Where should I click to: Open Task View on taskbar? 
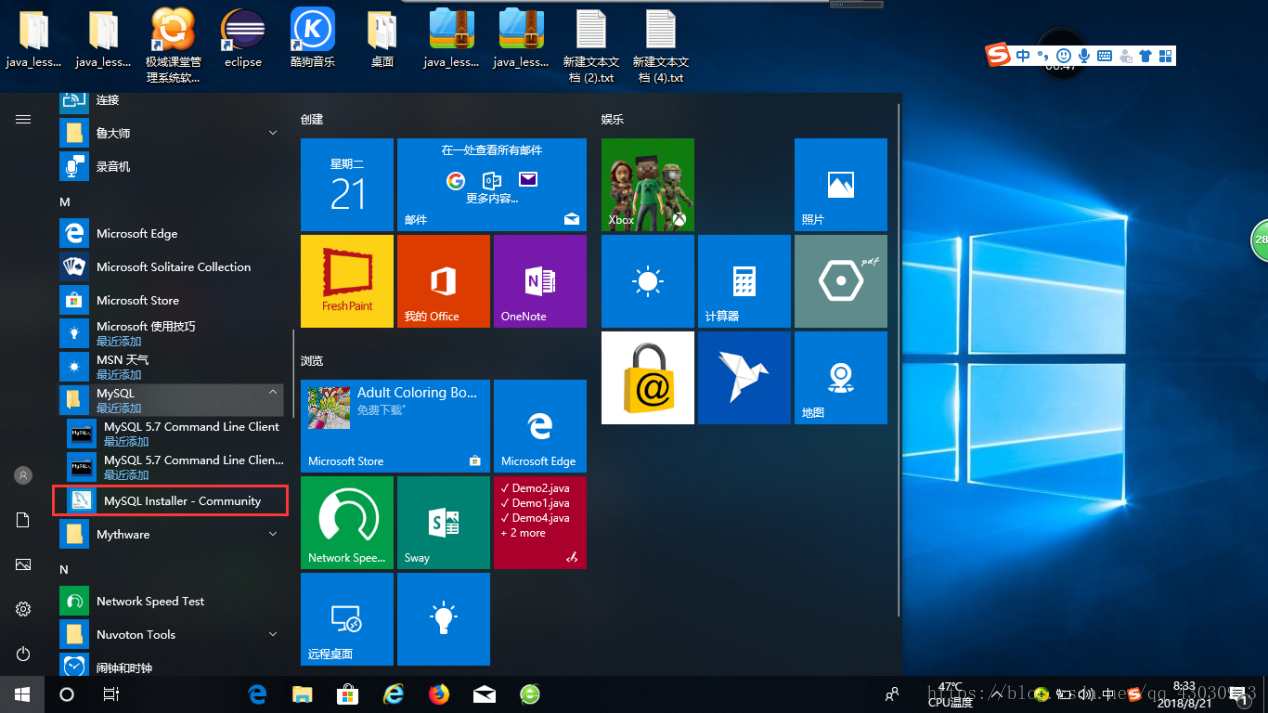[111, 694]
